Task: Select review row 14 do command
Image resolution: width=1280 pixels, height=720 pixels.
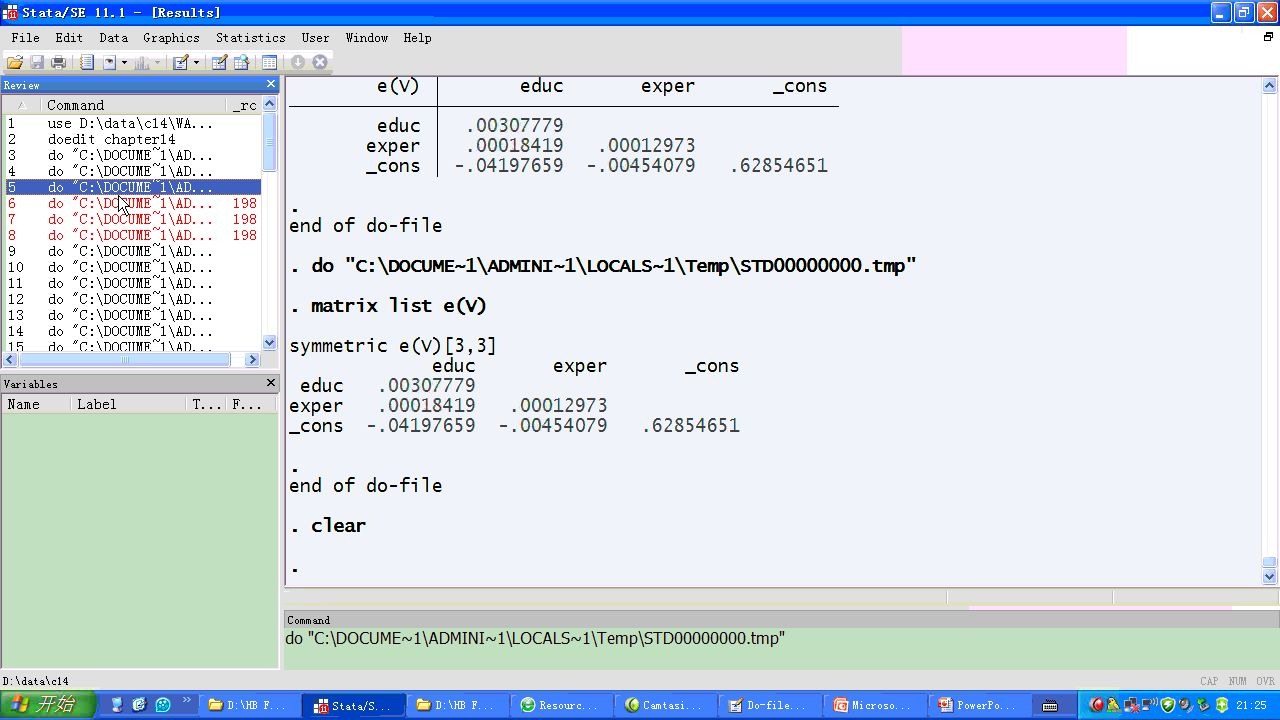Action: [x=131, y=331]
